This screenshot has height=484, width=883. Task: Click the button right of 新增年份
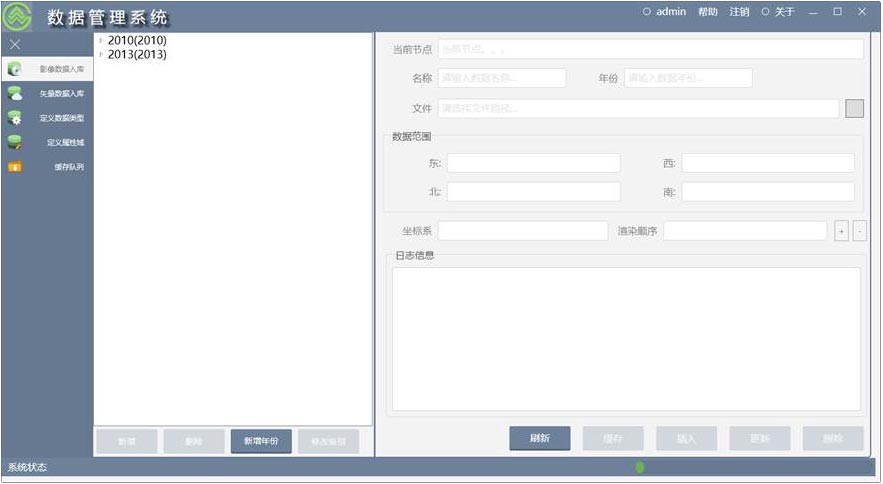pos(329,441)
